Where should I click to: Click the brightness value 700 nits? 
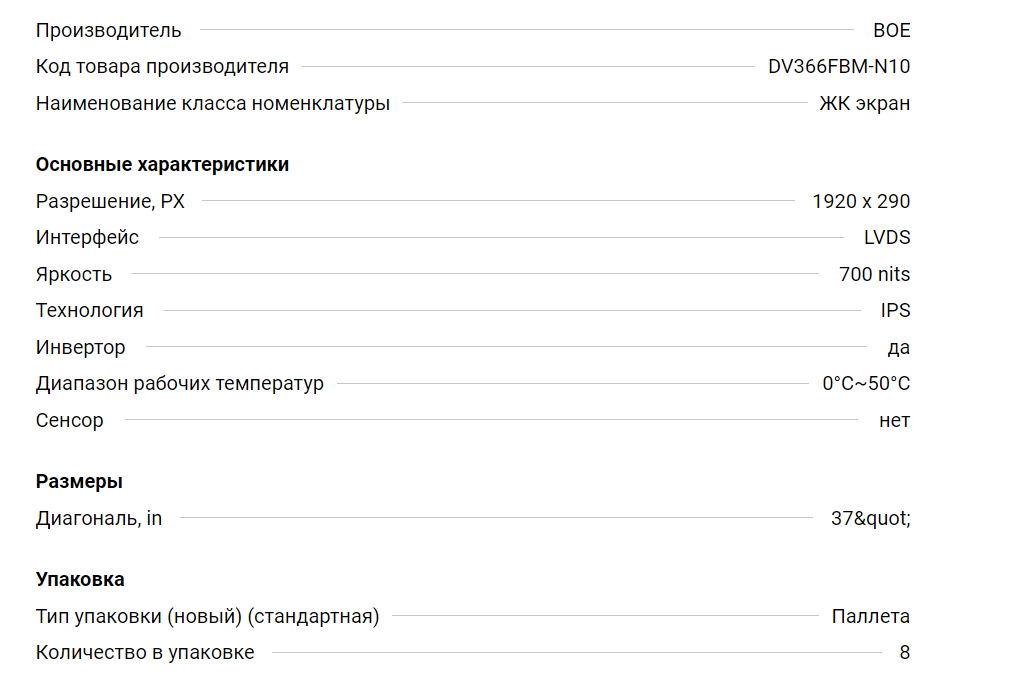[874, 274]
